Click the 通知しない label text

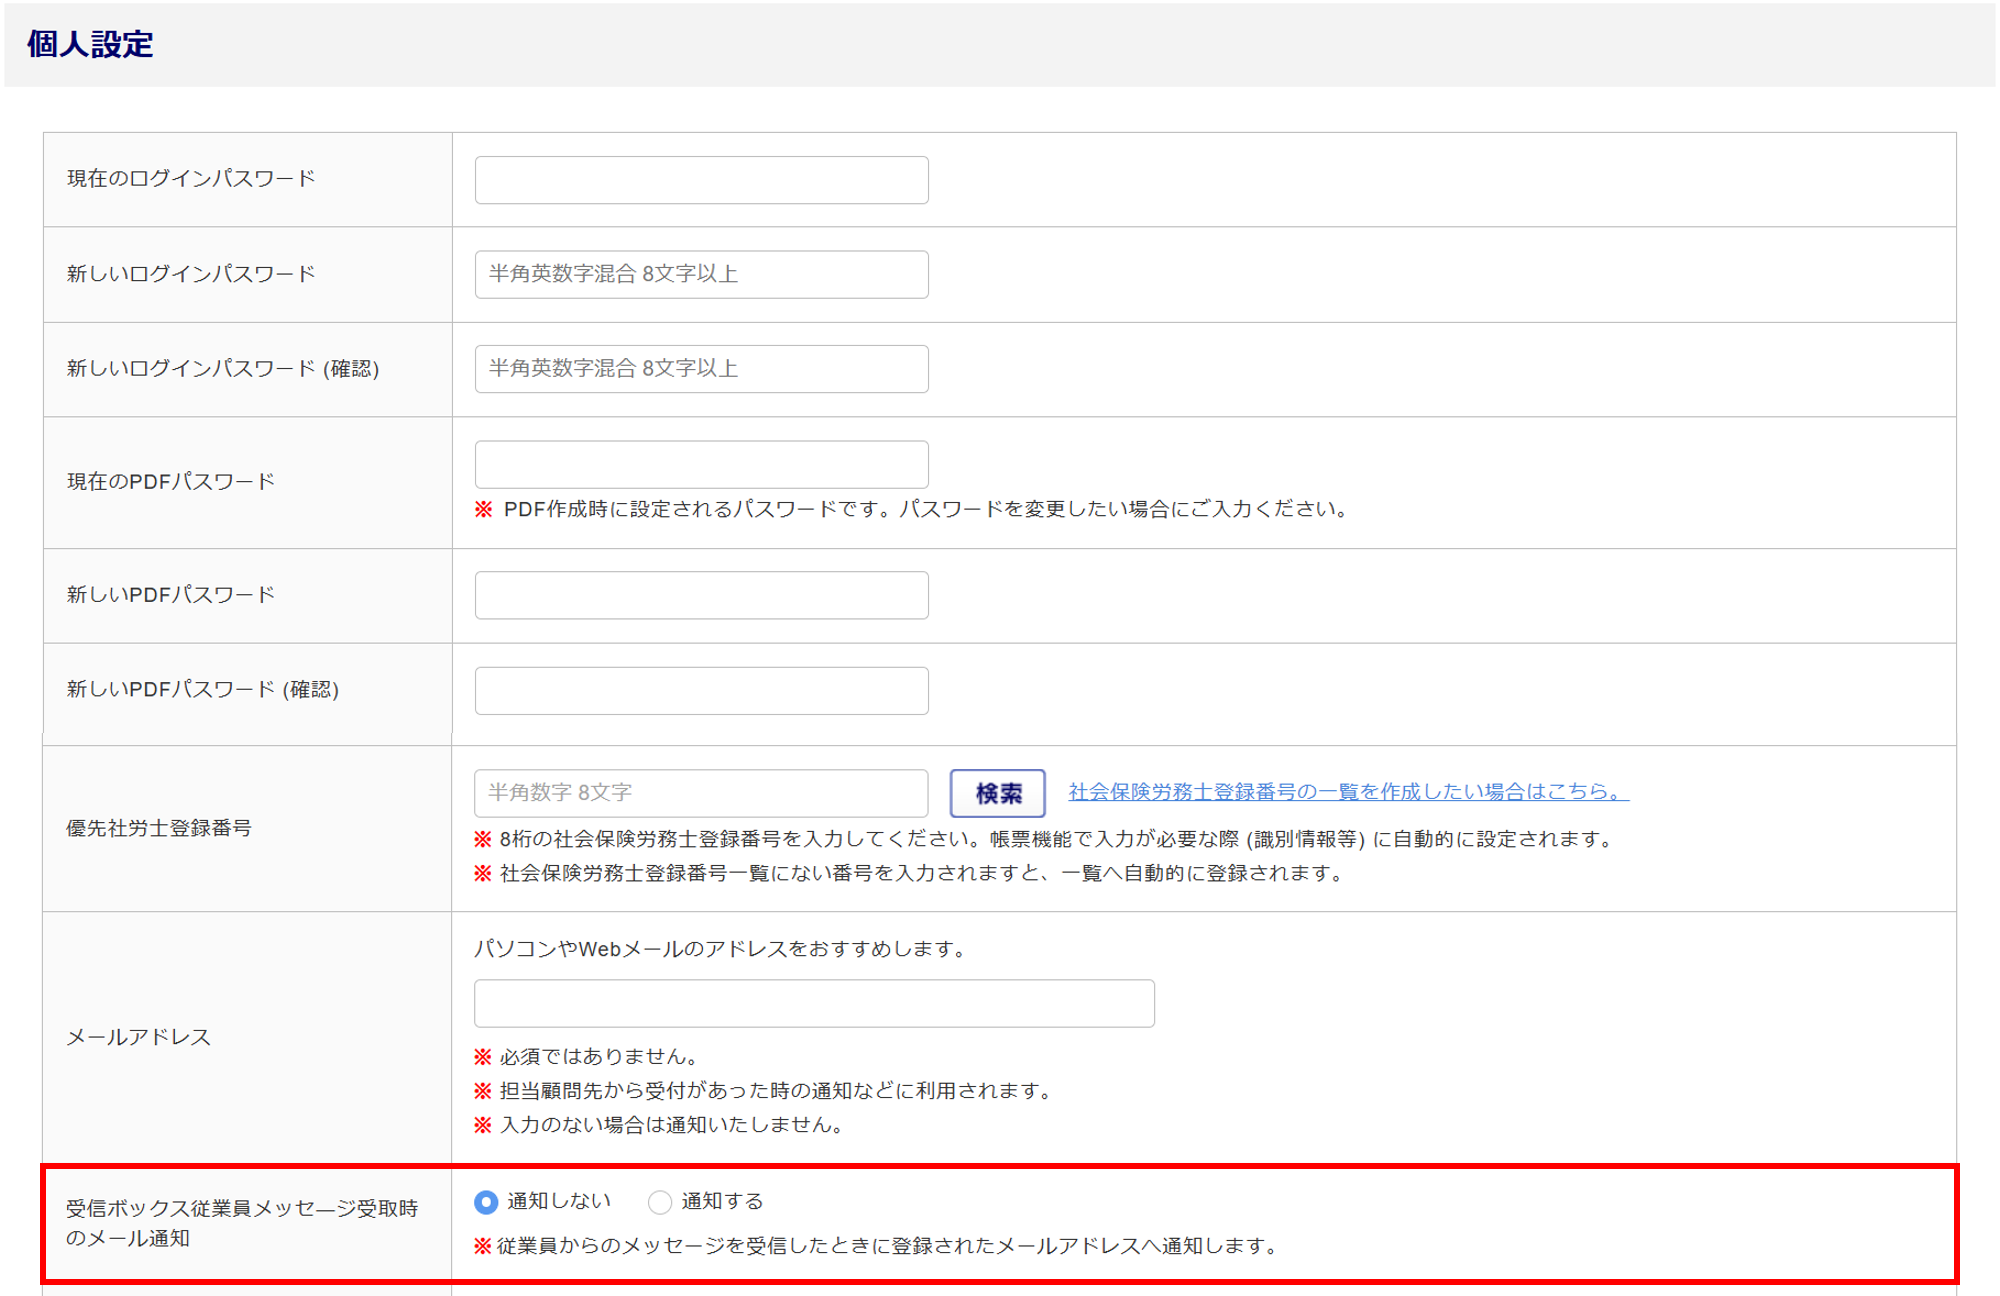tap(558, 1201)
